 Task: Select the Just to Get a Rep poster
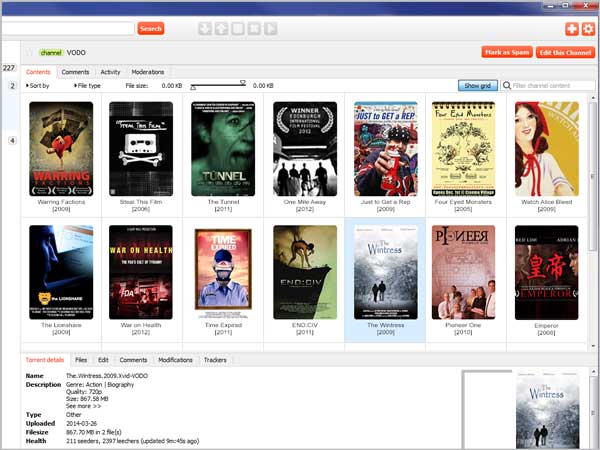[386, 149]
